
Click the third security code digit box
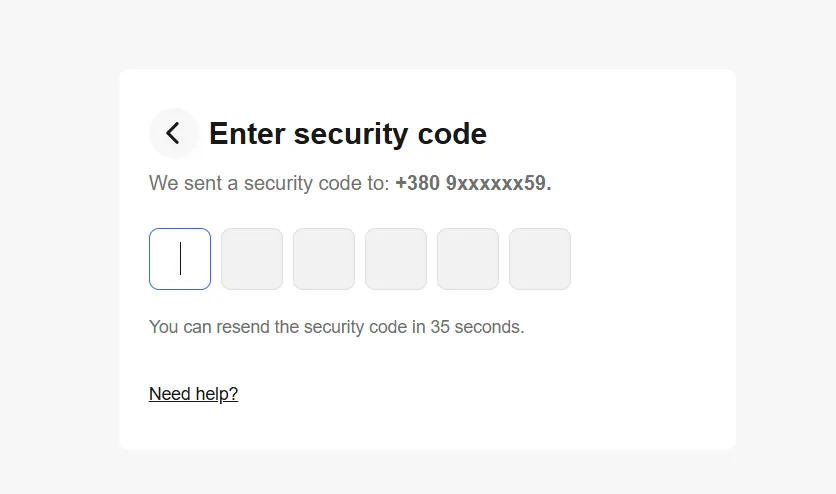point(324,259)
